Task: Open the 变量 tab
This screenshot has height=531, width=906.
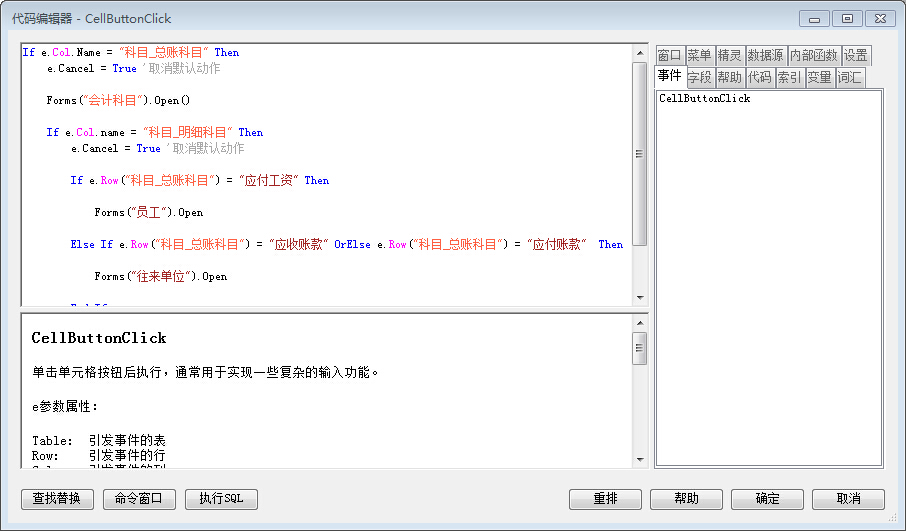Action: point(819,77)
